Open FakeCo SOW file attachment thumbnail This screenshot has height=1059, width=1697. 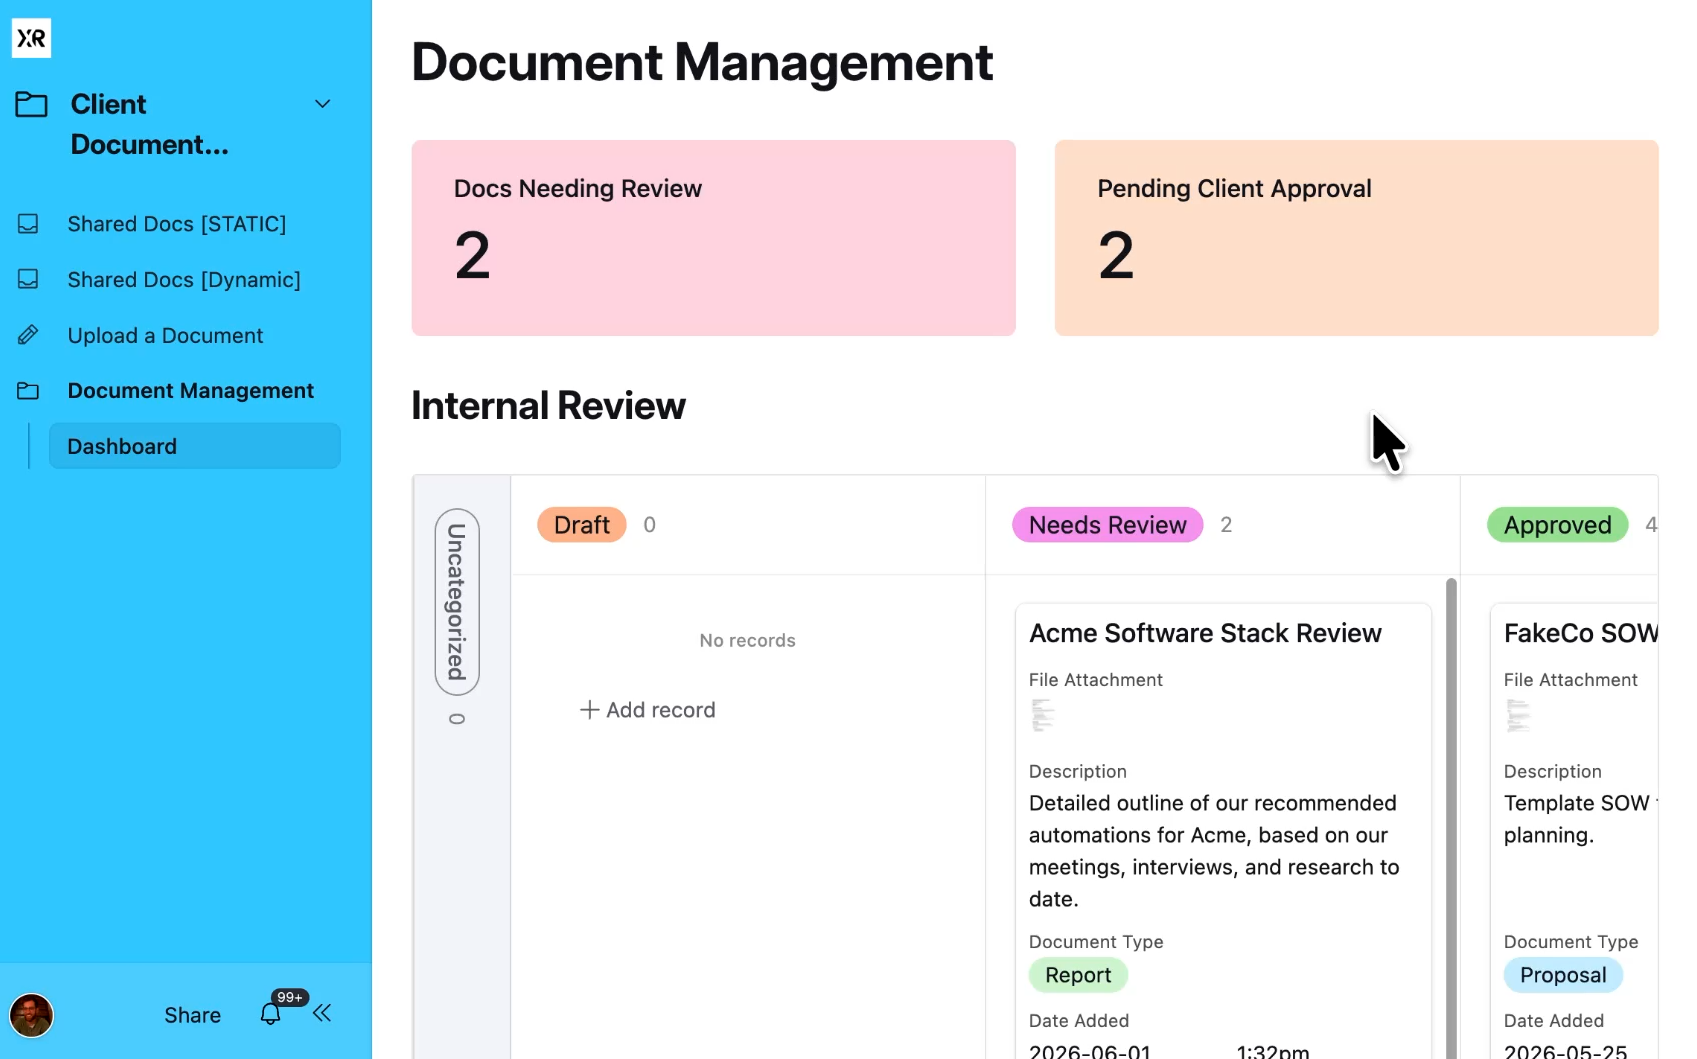[x=1518, y=715]
